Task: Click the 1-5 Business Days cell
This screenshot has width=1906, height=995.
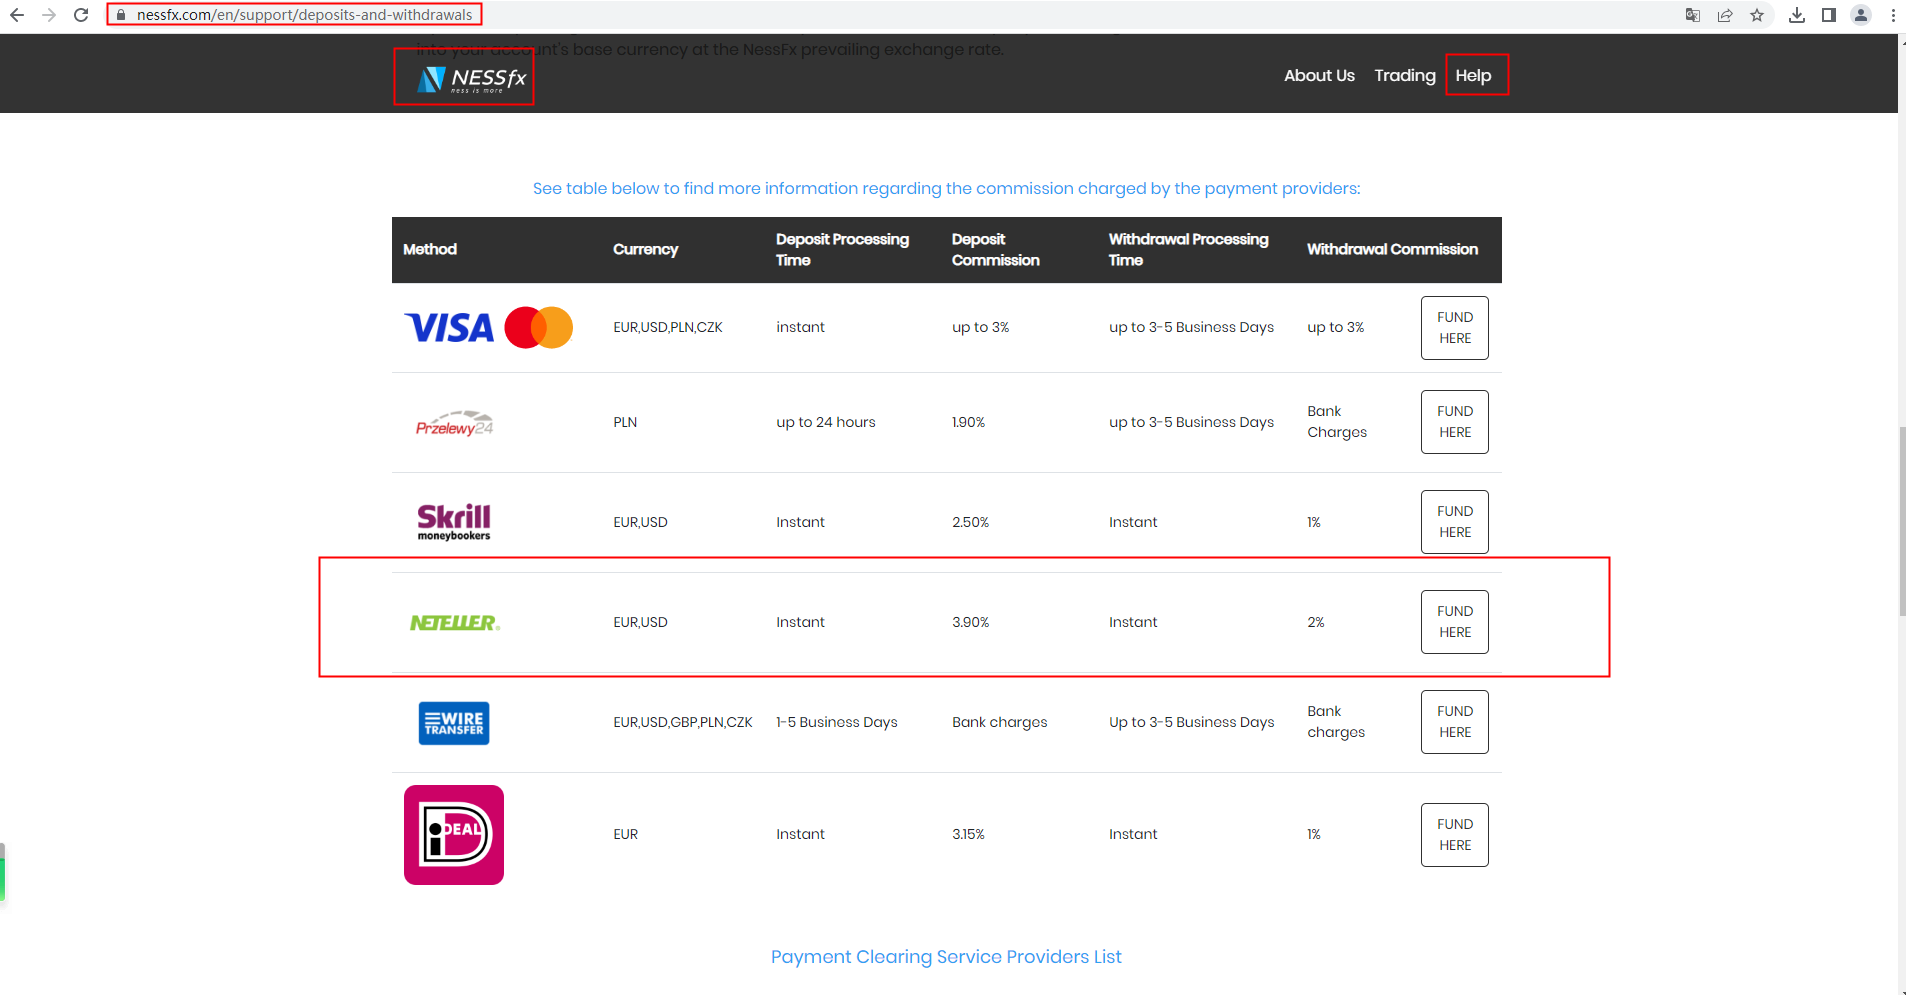Action: (x=837, y=722)
